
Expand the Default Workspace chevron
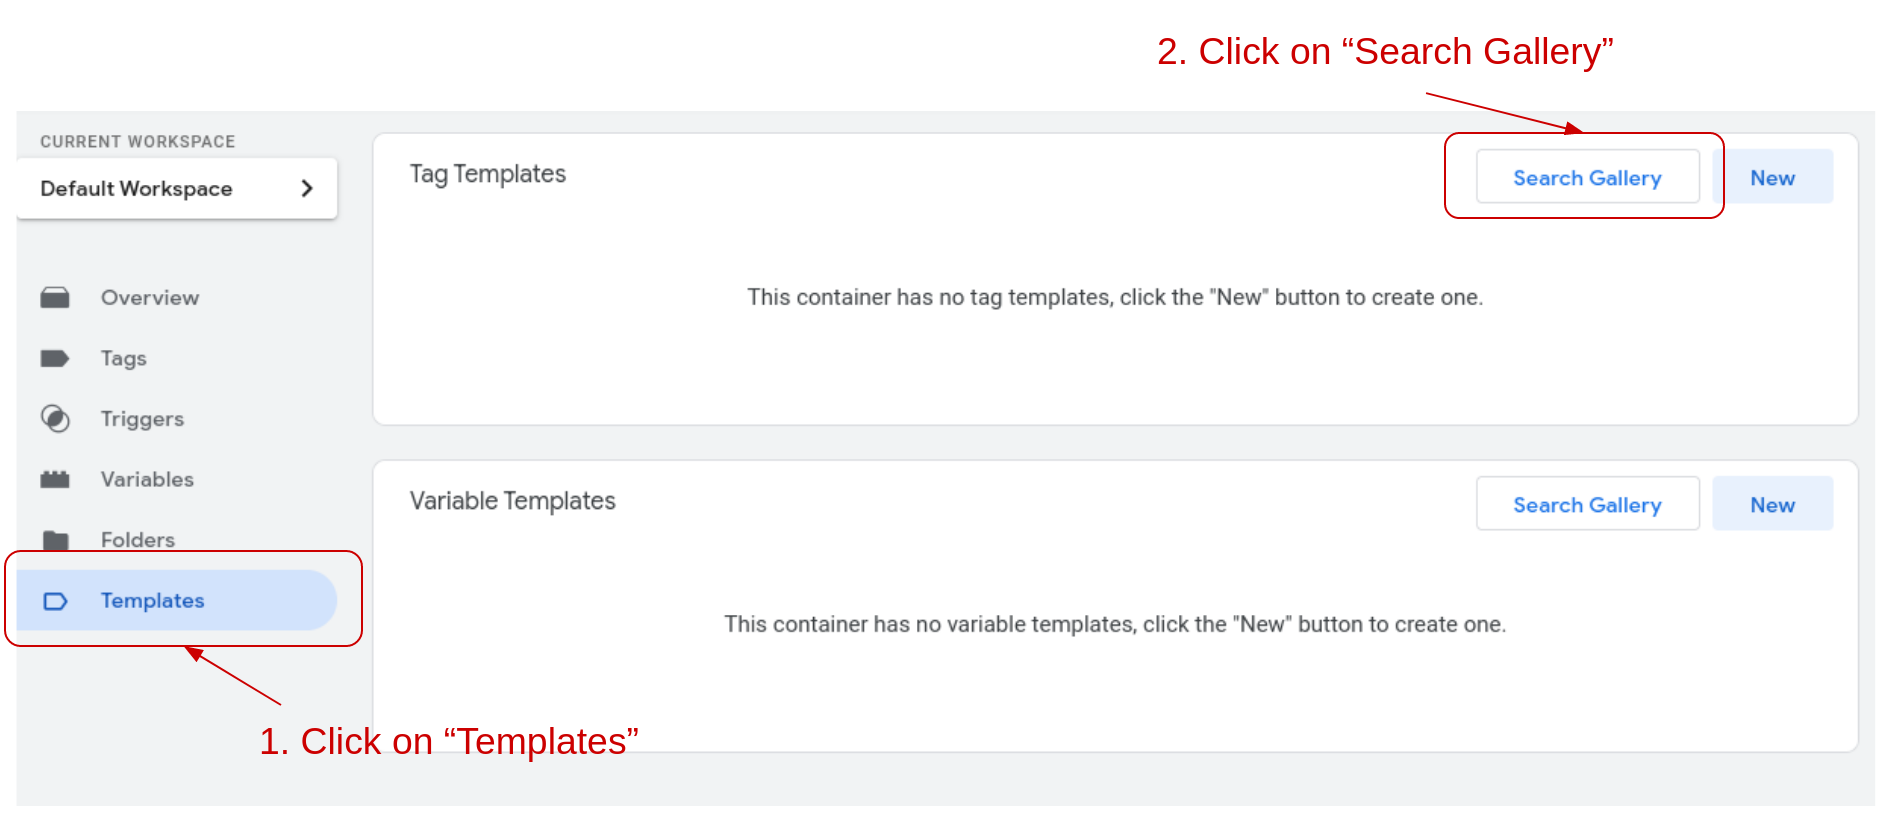tap(308, 188)
